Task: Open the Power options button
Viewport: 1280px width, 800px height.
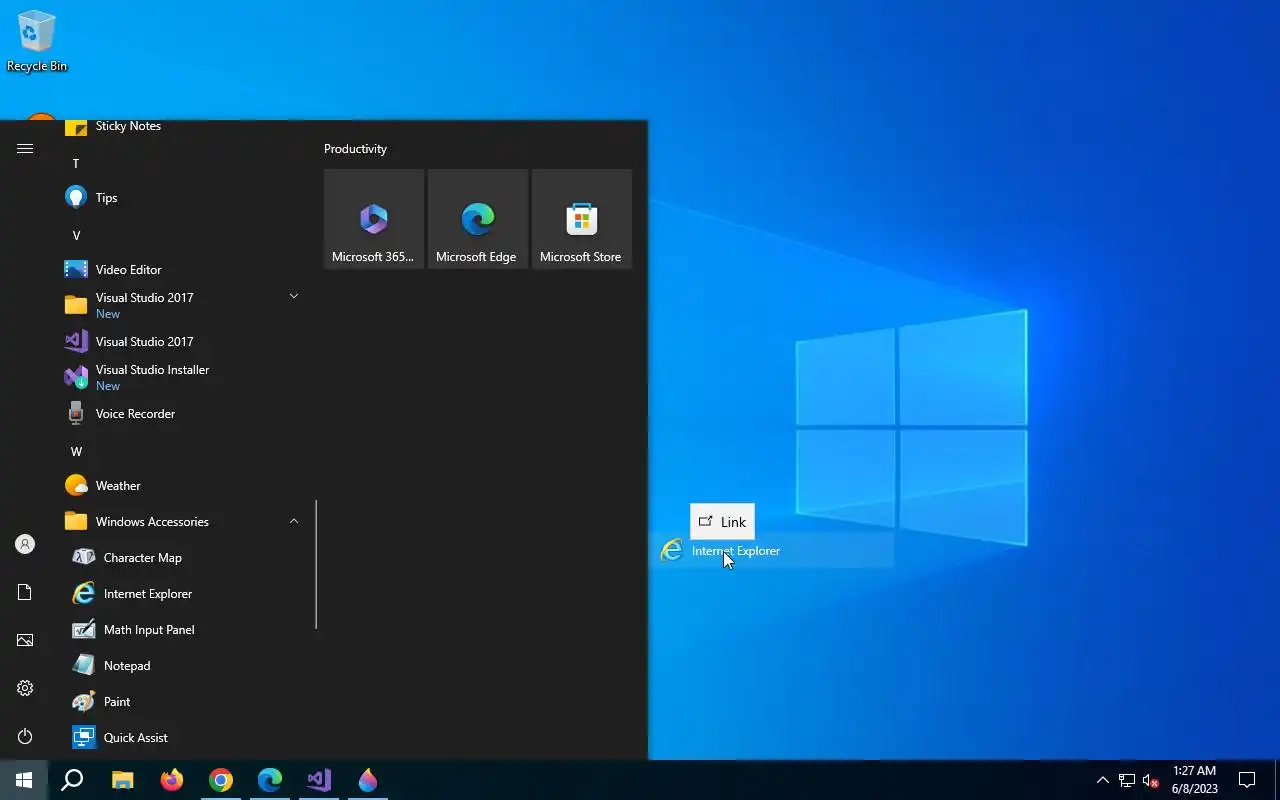Action: [x=25, y=736]
